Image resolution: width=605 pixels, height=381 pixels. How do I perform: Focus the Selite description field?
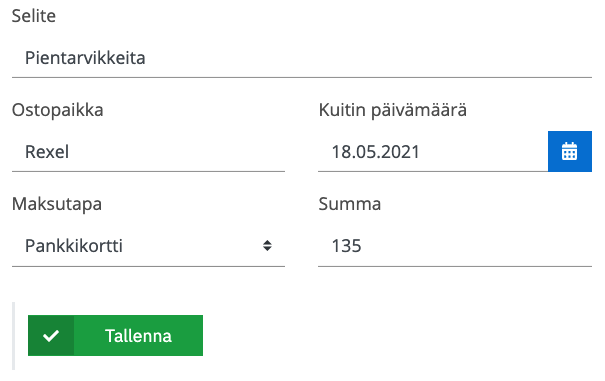pyautogui.click(x=302, y=58)
